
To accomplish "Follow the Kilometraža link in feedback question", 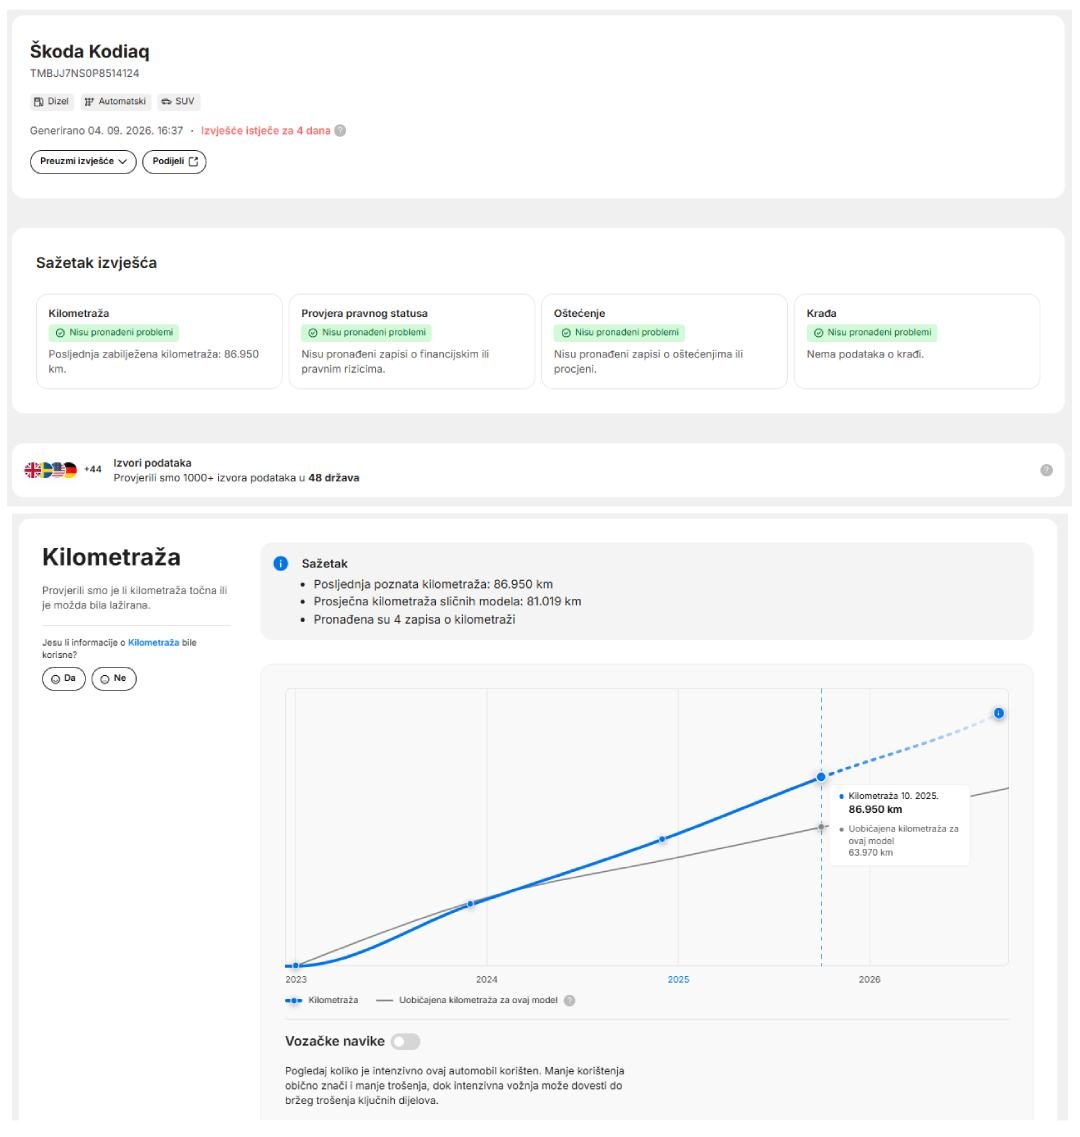I will (154, 642).
